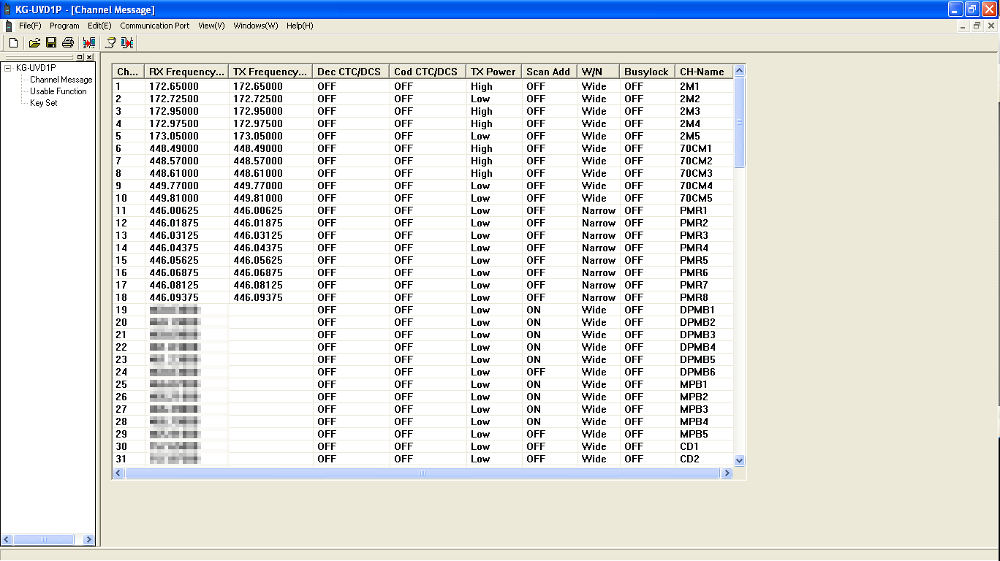Select channel name 70CM1
Viewport: 1000px width, 561px height.
pos(695,149)
